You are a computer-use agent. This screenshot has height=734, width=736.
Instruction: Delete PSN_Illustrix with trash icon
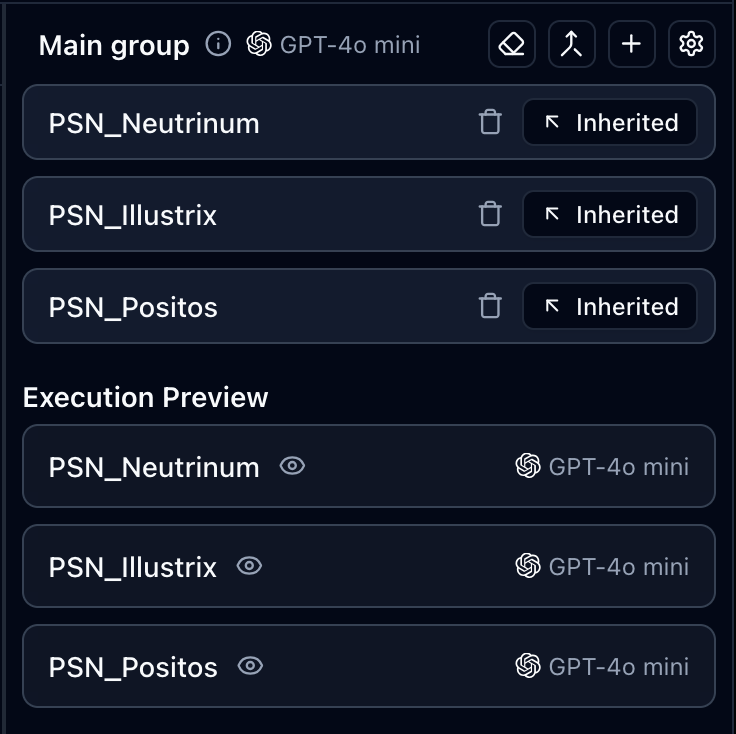pos(490,215)
